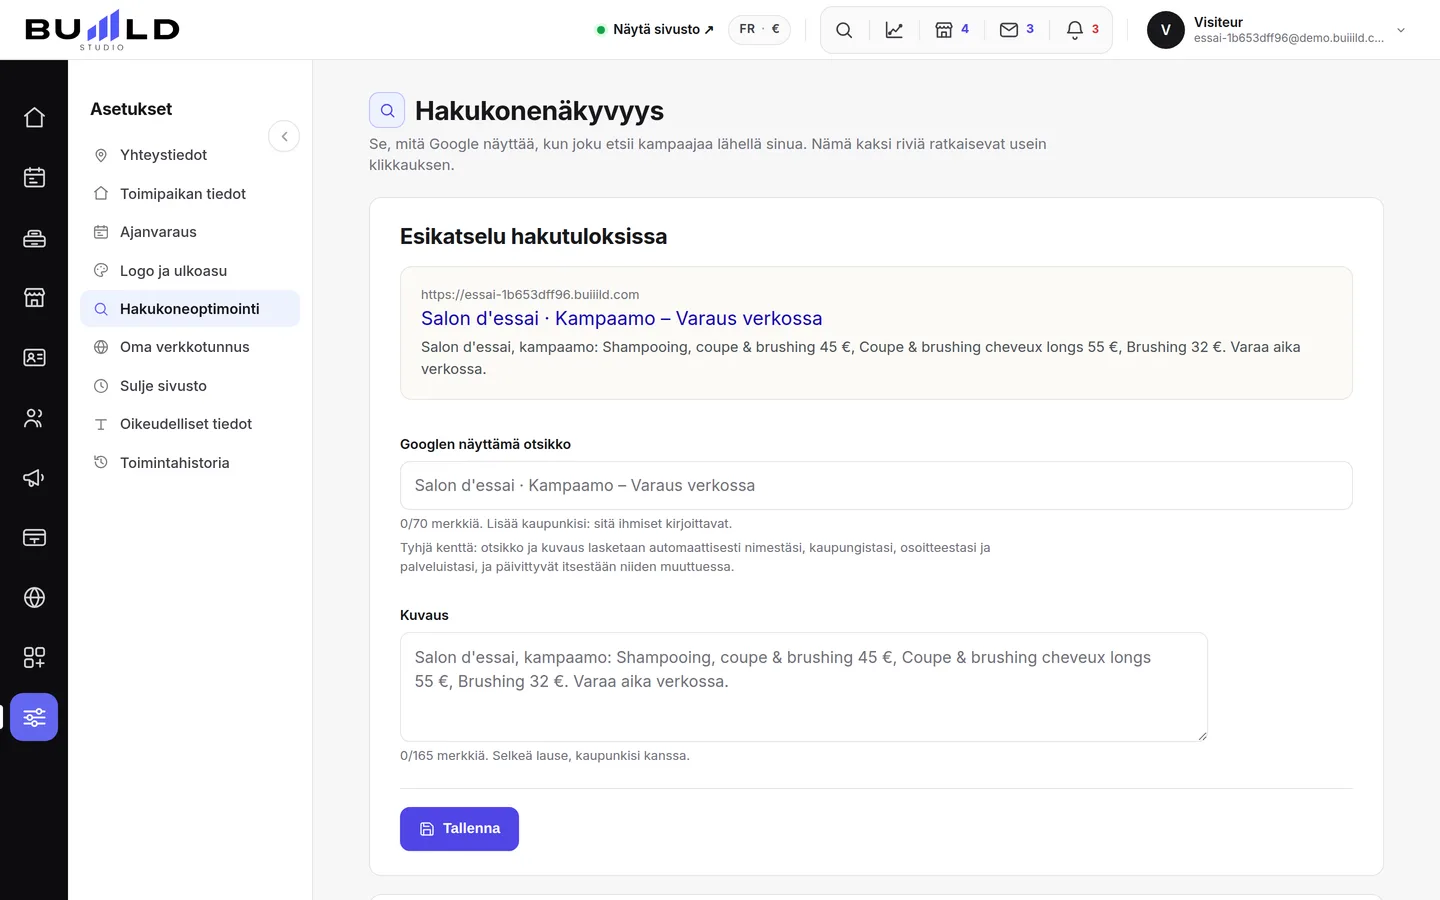
Task: Open the clients people icon in left rail
Action: (x=34, y=417)
